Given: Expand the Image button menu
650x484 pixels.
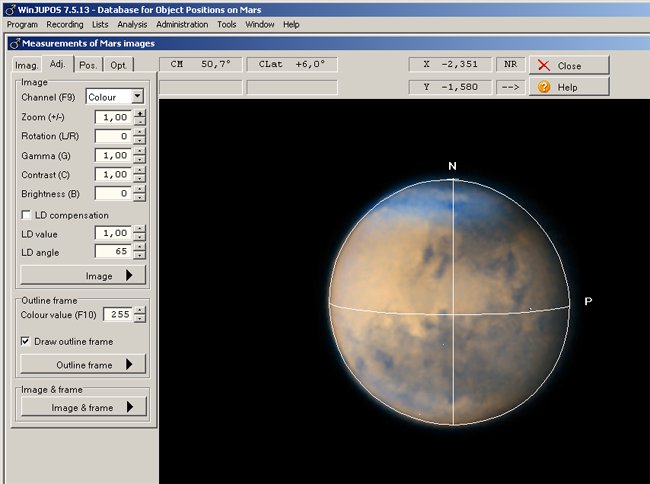Looking at the screenshot, I should point(84,275).
